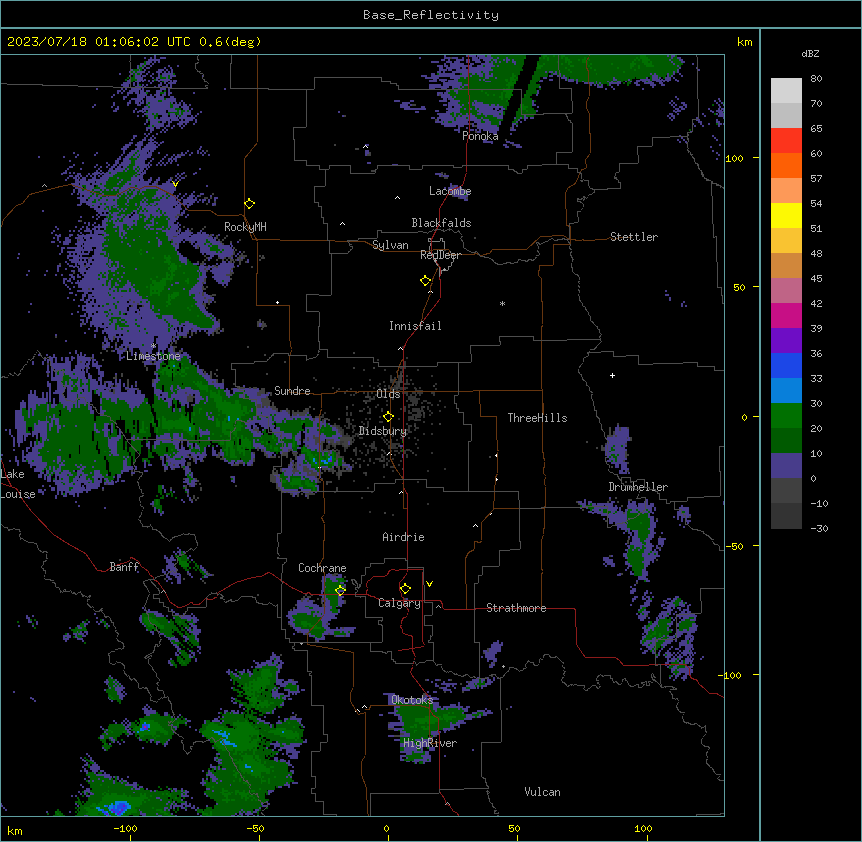Click the Sundre label
Viewport: 862px width, 842px height.
(292, 391)
